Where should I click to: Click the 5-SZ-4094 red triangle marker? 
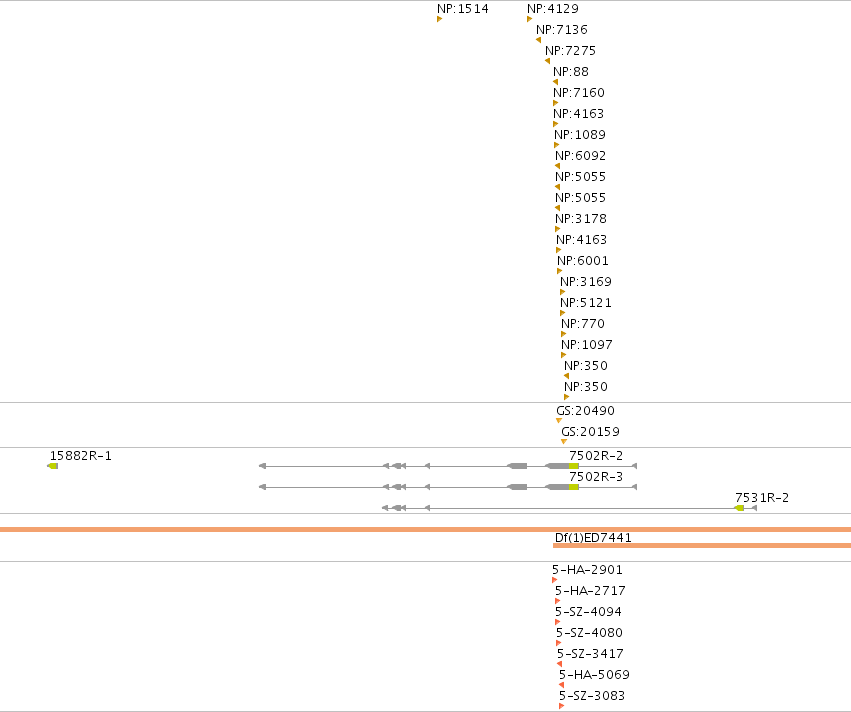coord(557,622)
